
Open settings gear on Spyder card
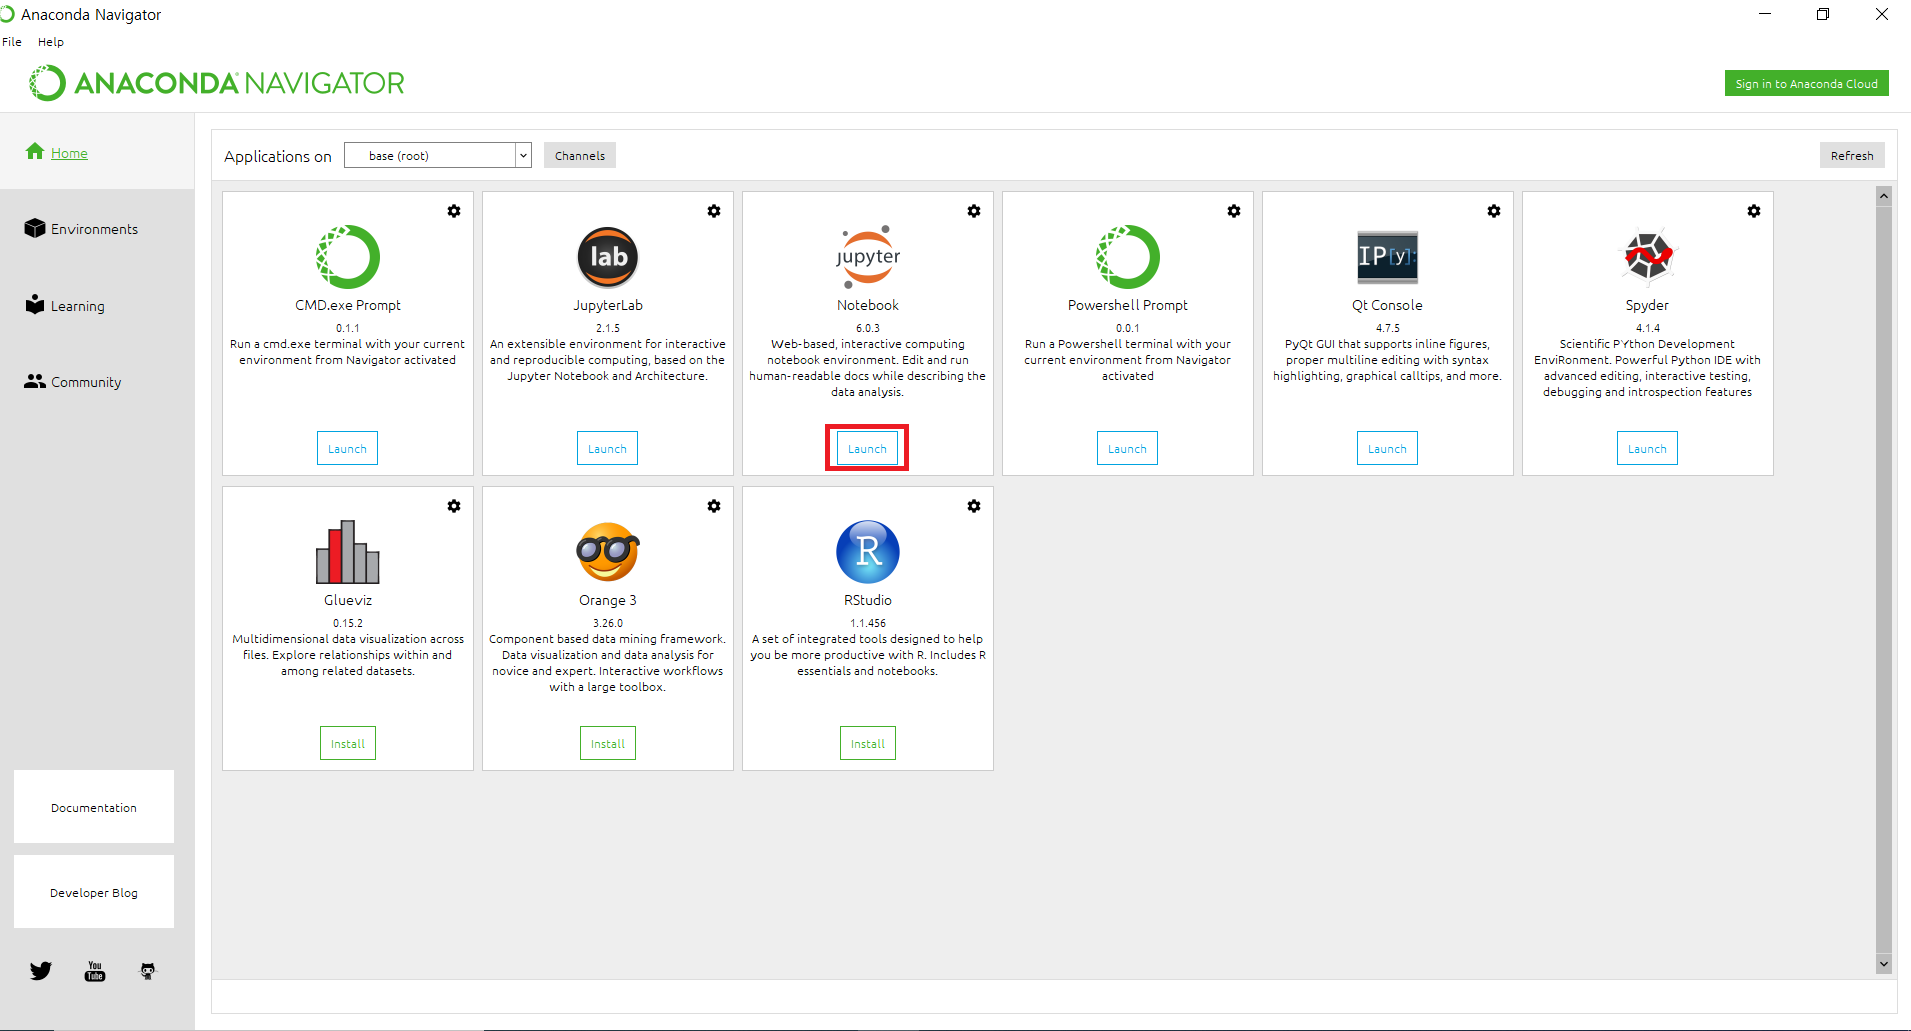pos(1754,211)
